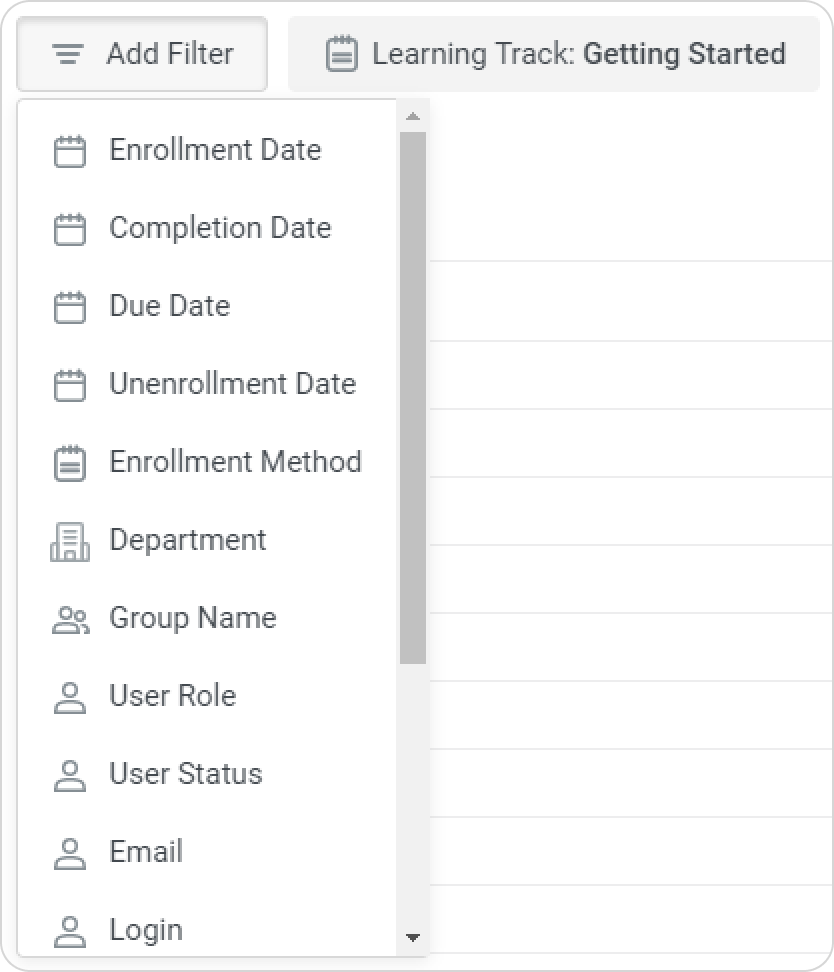The width and height of the screenshot is (834, 972).
Task: Open the Learning Track: Getting Started filter chip
Action: 553,54
